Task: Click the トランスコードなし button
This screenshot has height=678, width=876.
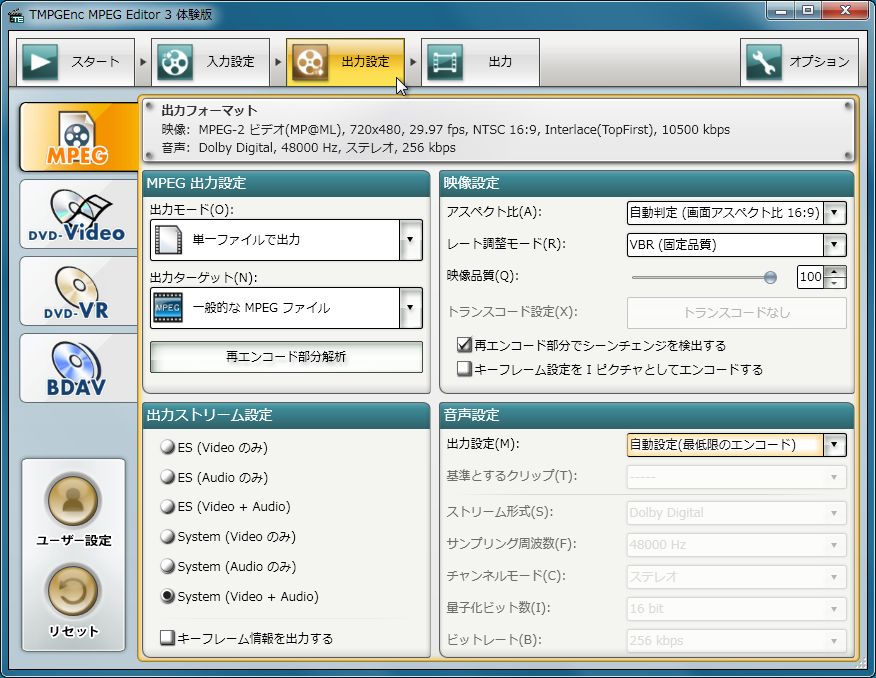Action: tap(737, 313)
